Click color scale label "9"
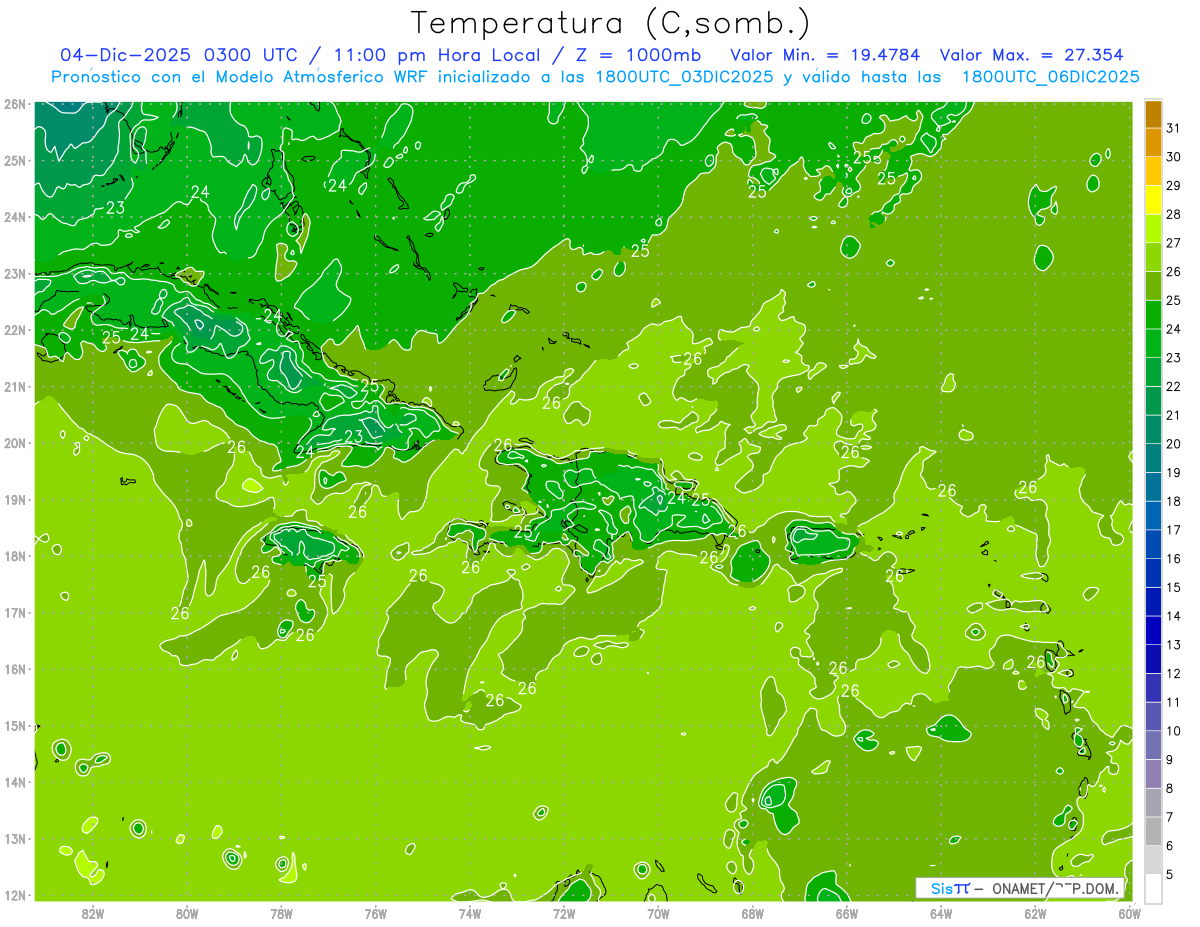The height and width of the screenshot is (927, 1200). 1169,759
